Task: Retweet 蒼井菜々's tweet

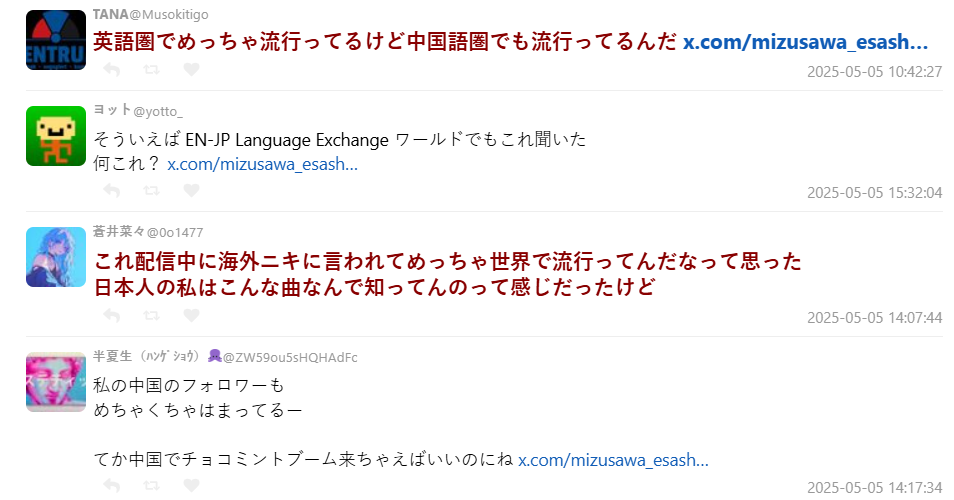Action: (x=152, y=316)
